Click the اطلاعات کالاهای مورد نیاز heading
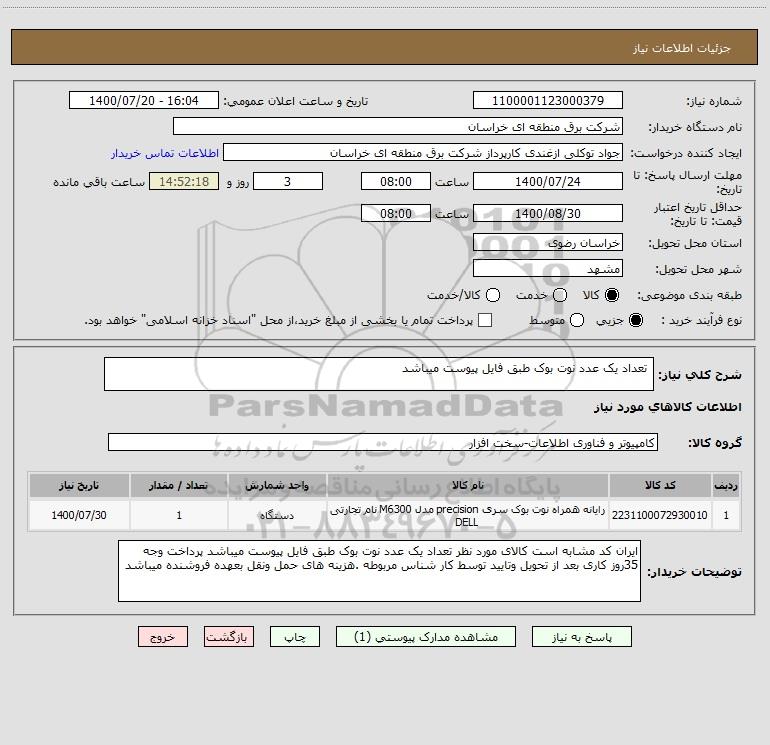Viewport: 770px width, 745px height. pos(667,407)
